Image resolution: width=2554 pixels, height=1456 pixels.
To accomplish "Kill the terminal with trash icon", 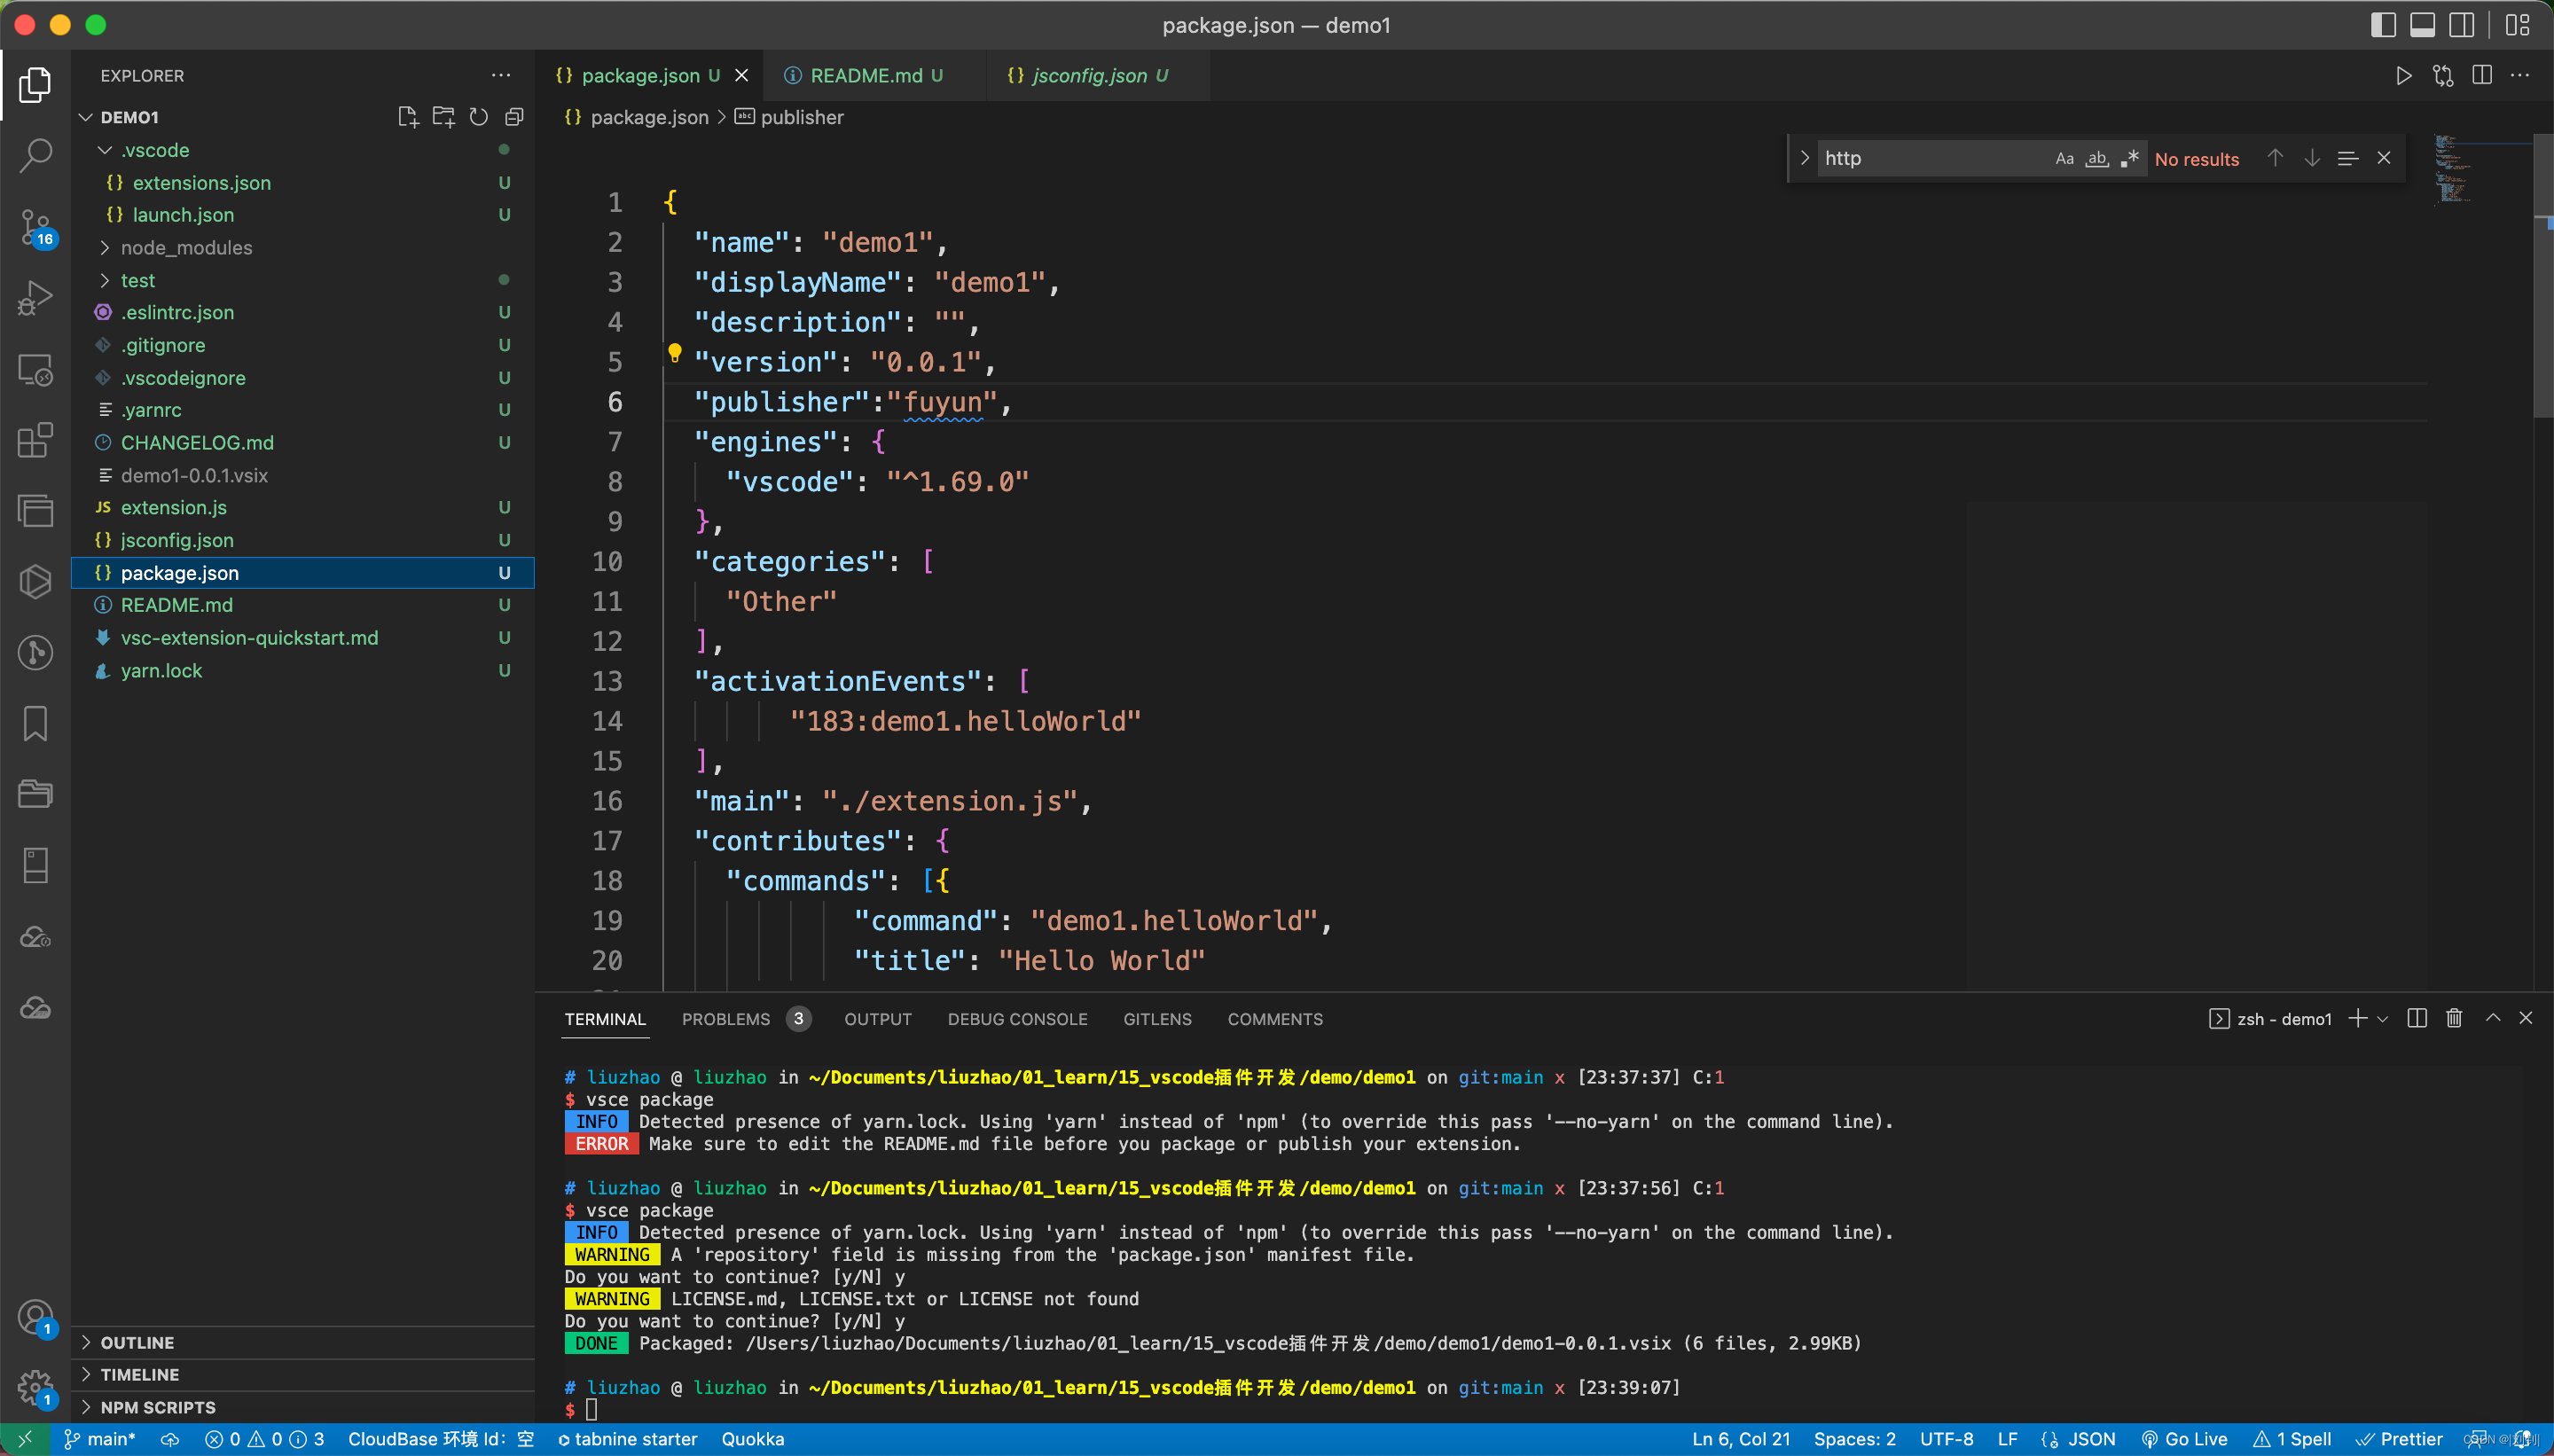I will tap(2453, 1018).
